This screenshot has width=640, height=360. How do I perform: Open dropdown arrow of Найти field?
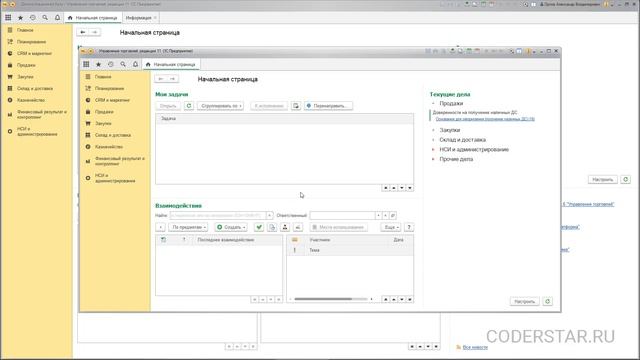pyautogui.click(x=269, y=215)
